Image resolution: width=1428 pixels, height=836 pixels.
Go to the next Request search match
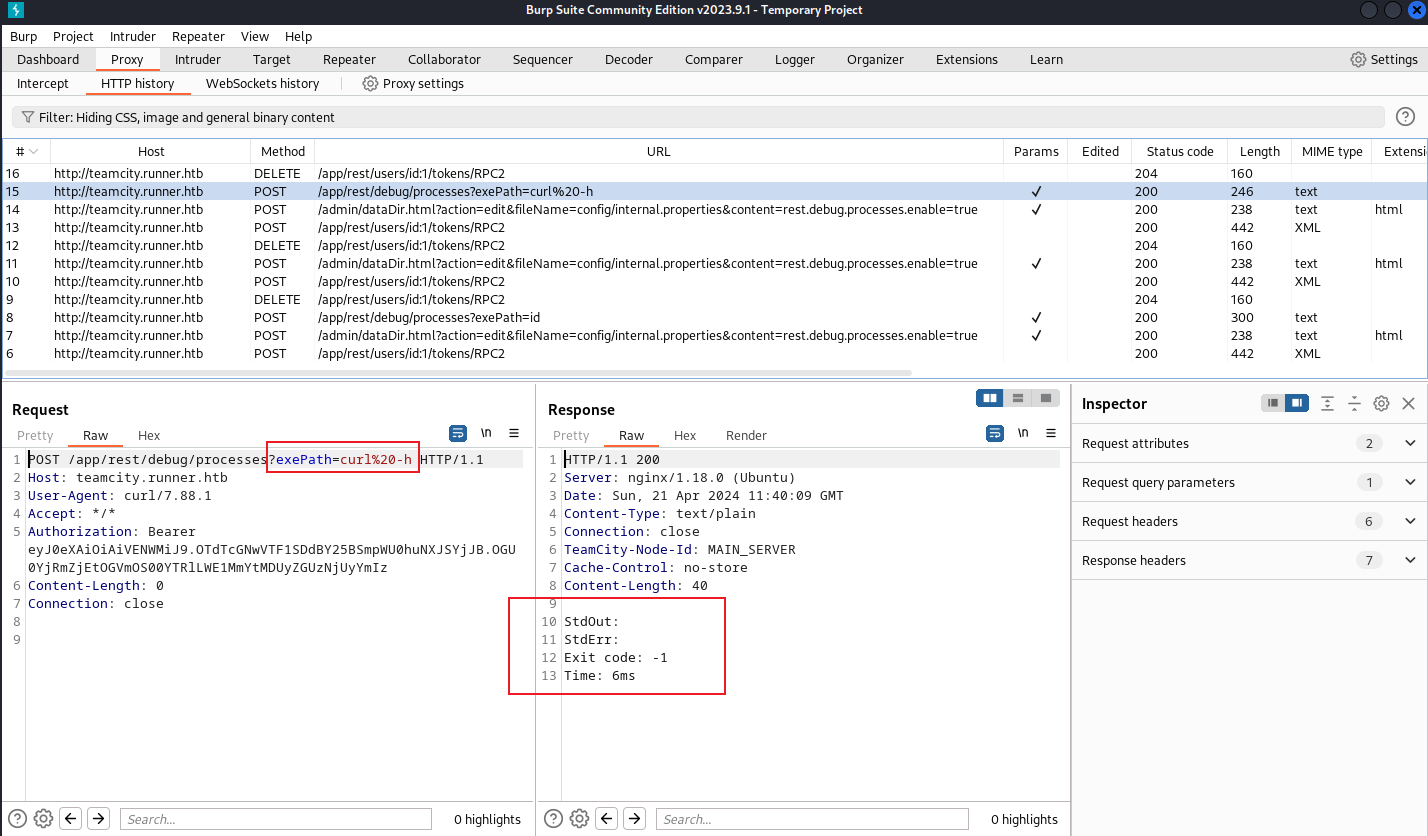[98, 818]
